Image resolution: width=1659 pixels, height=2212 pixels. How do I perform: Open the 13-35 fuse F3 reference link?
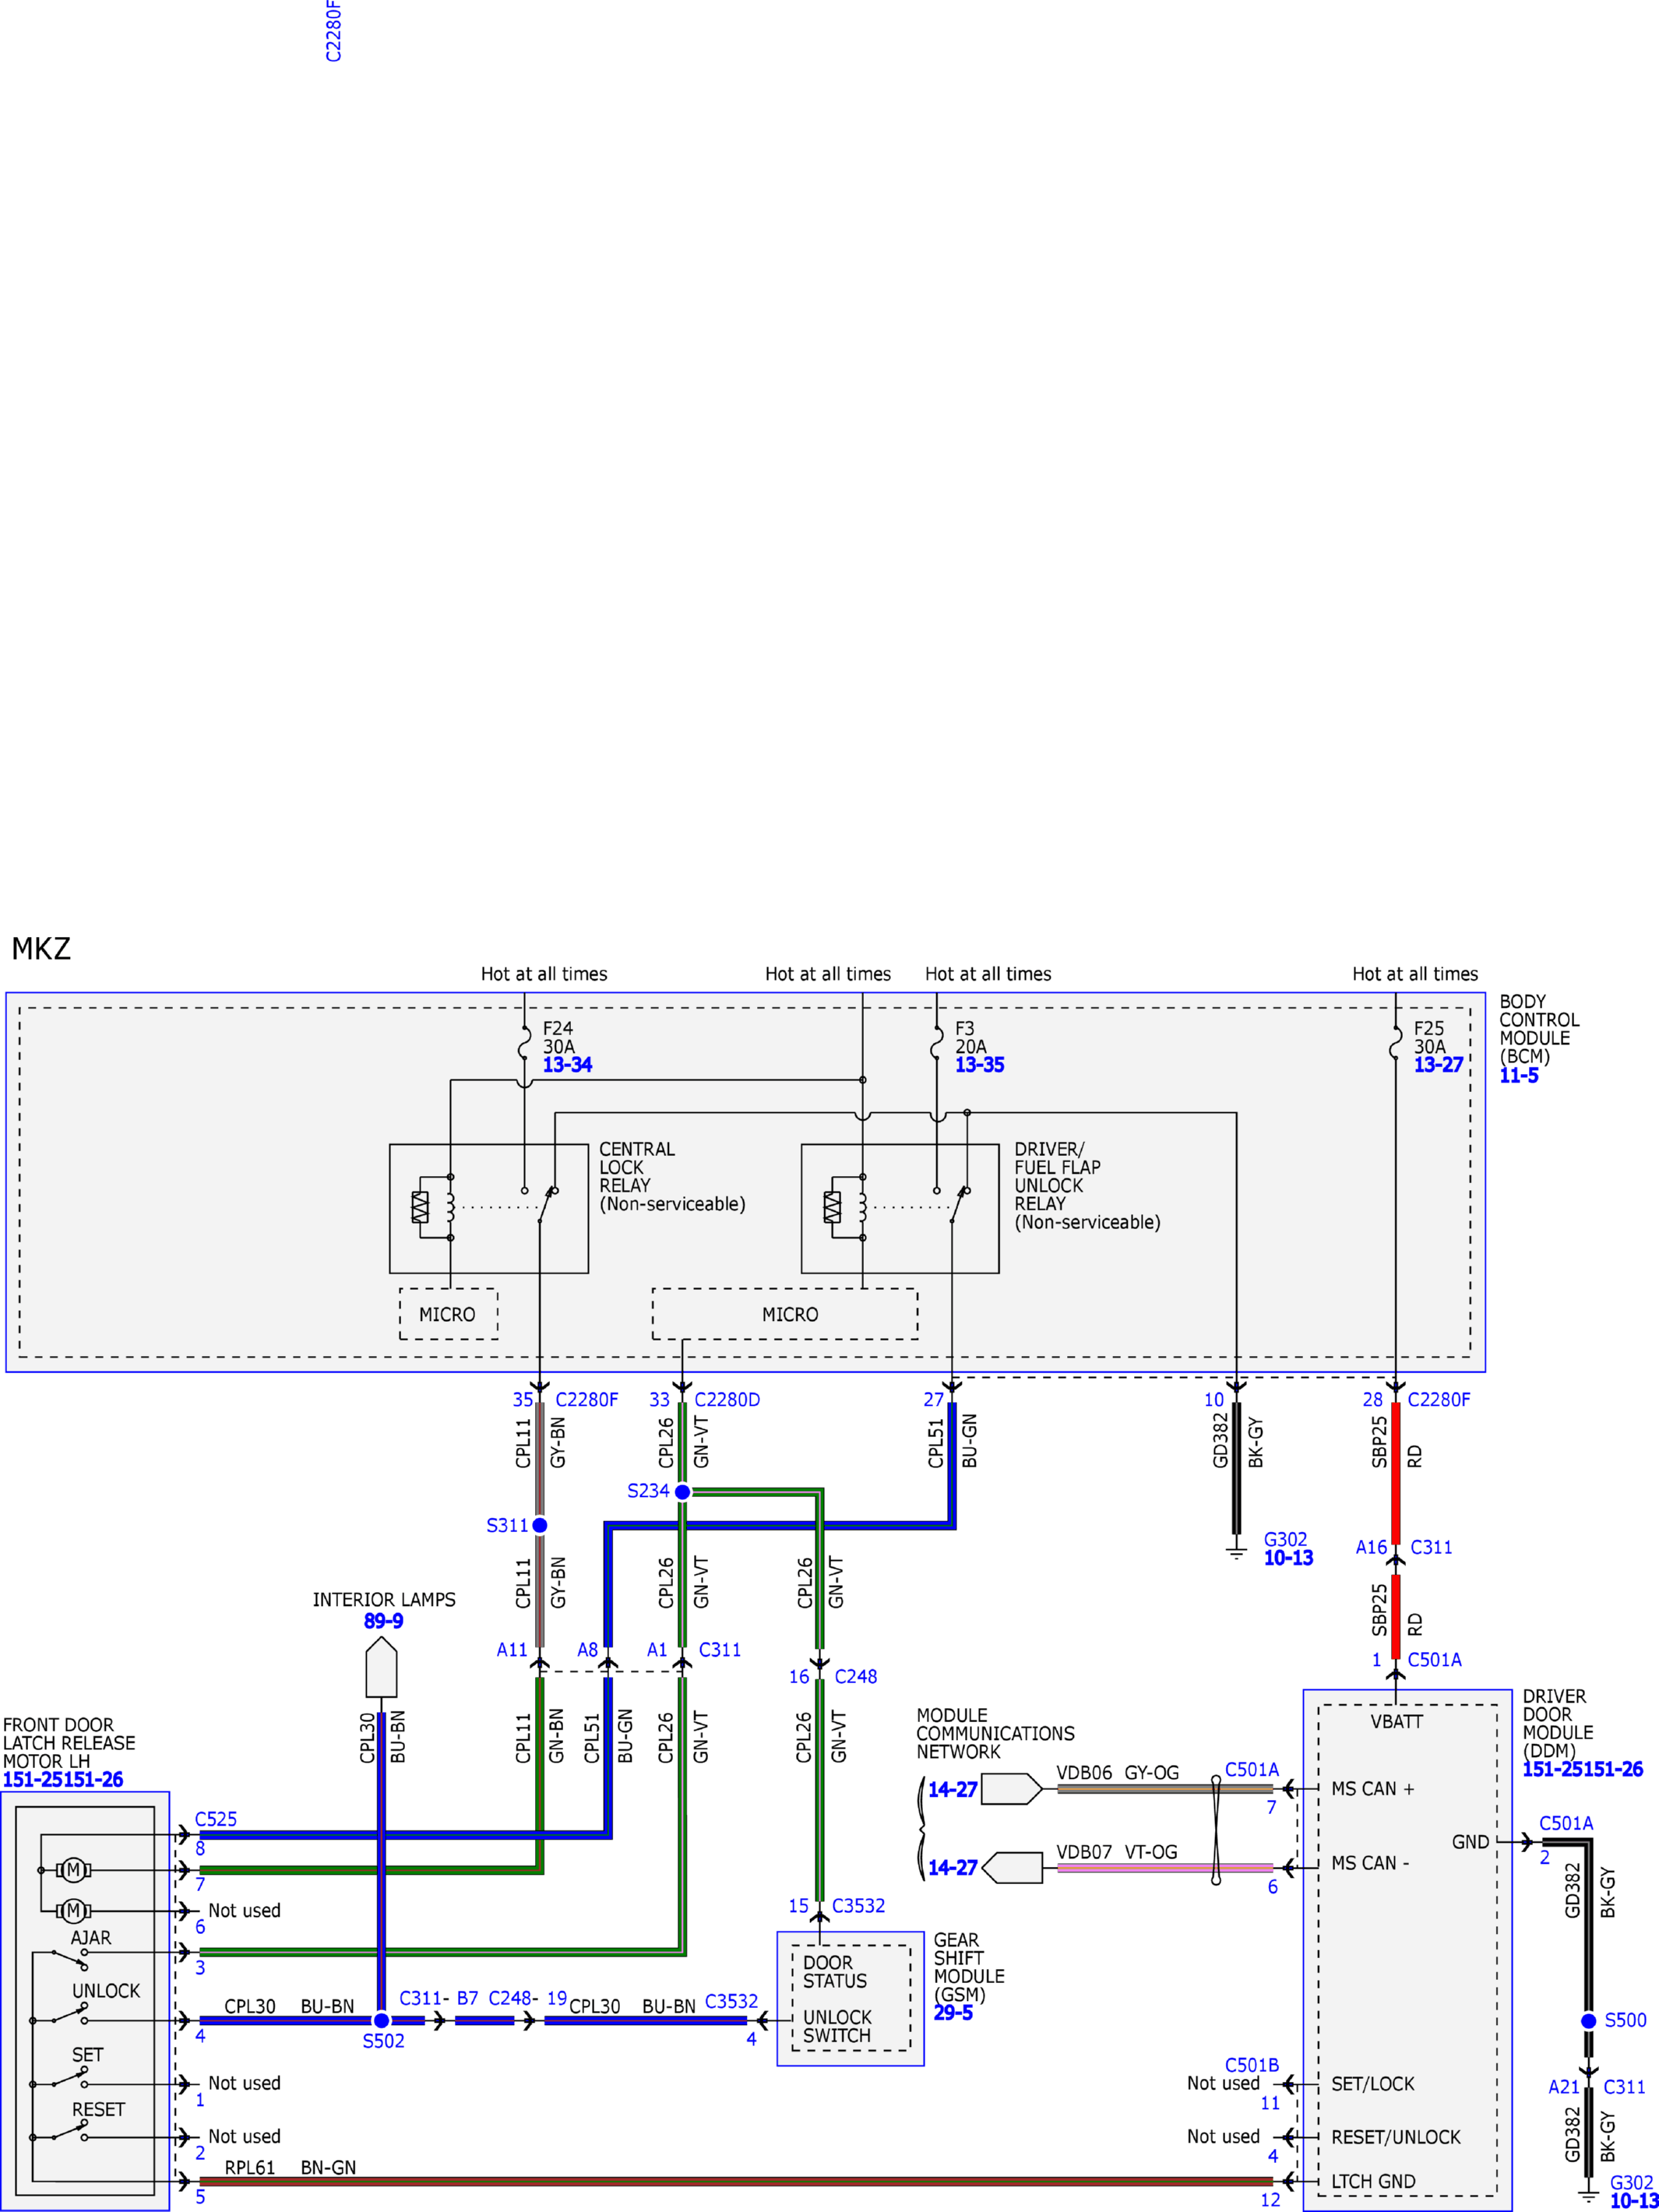979,1065
